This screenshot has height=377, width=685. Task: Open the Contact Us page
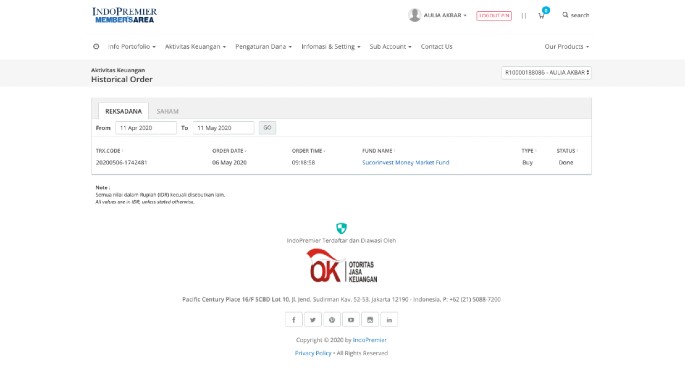[x=436, y=46]
